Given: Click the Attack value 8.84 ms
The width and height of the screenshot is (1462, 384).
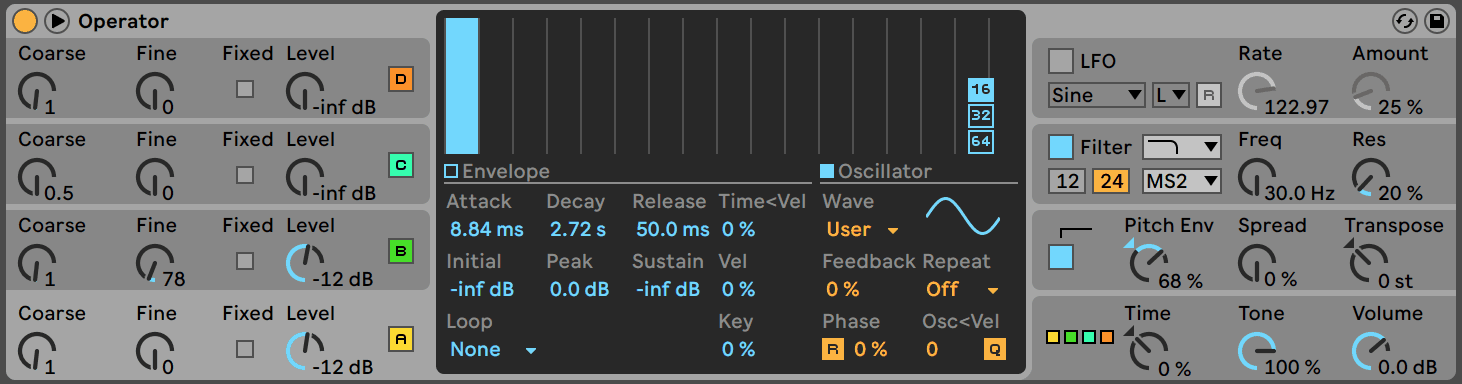Looking at the screenshot, I should coord(487,229).
